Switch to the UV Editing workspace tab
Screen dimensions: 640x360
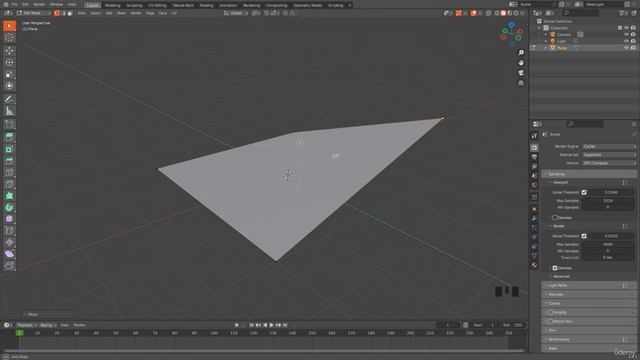157,5
